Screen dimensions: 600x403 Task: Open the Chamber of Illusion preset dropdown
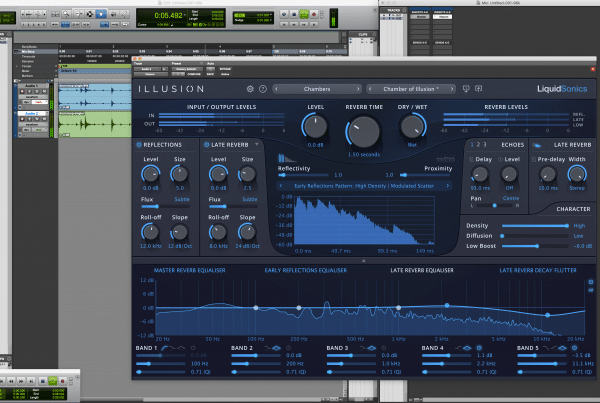[411, 89]
